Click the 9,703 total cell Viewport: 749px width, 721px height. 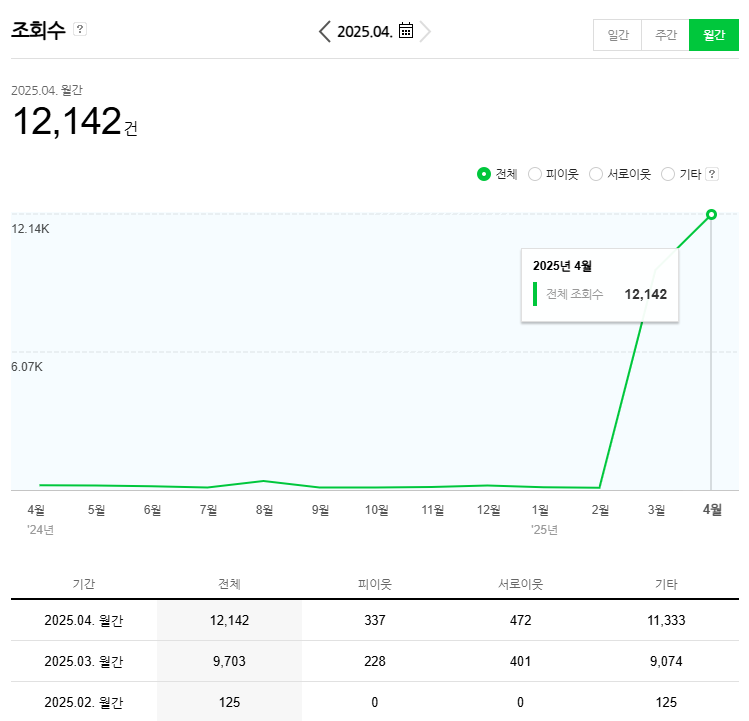(x=229, y=661)
